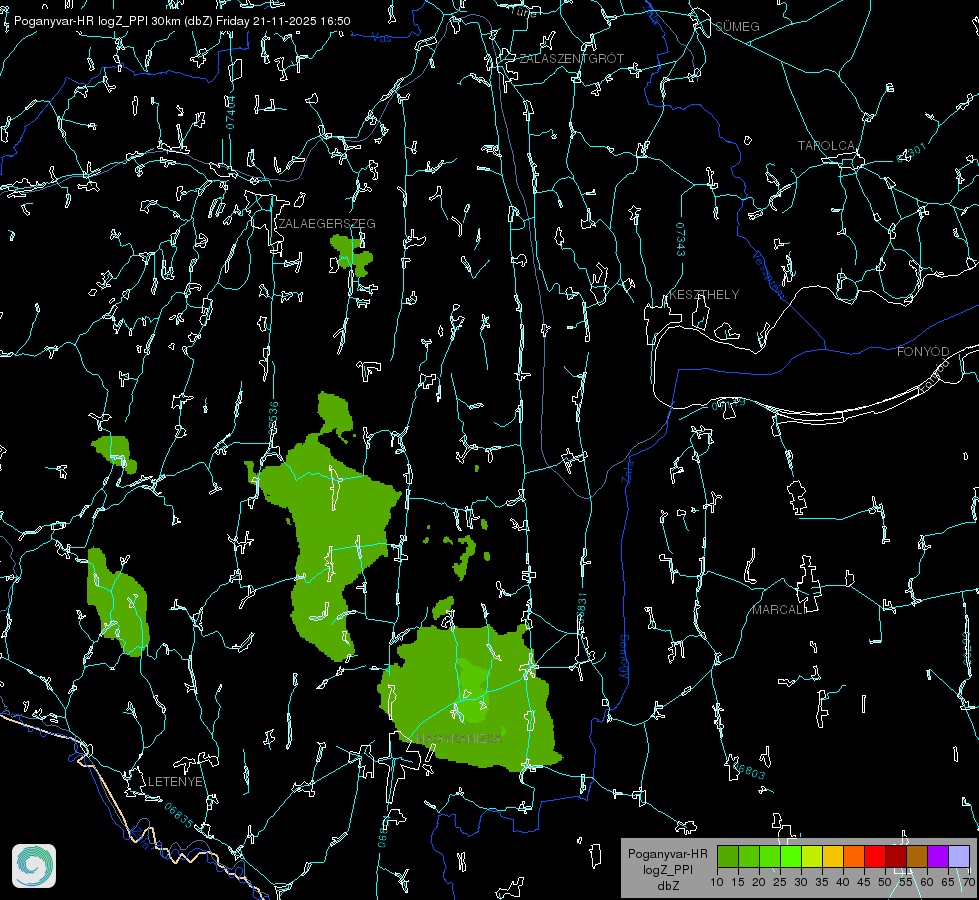The image size is (979, 900).
Task: Pick the 35–40 dBZ yellow legend swatch
Action: [834, 856]
